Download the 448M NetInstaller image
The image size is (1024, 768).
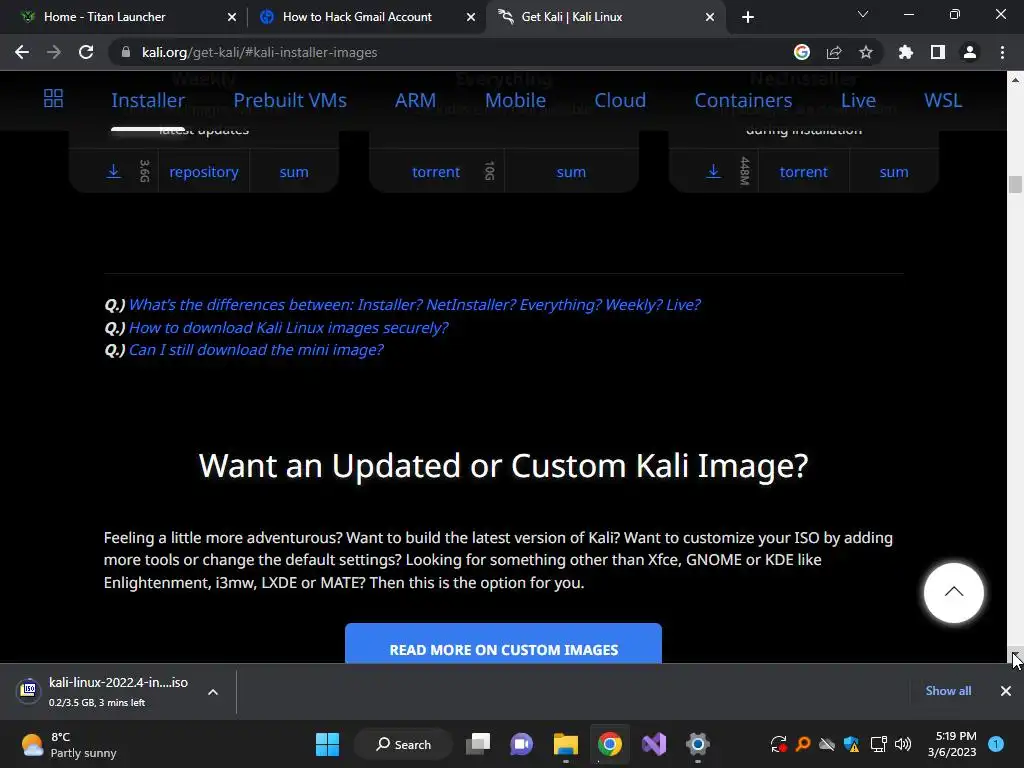coord(714,171)
